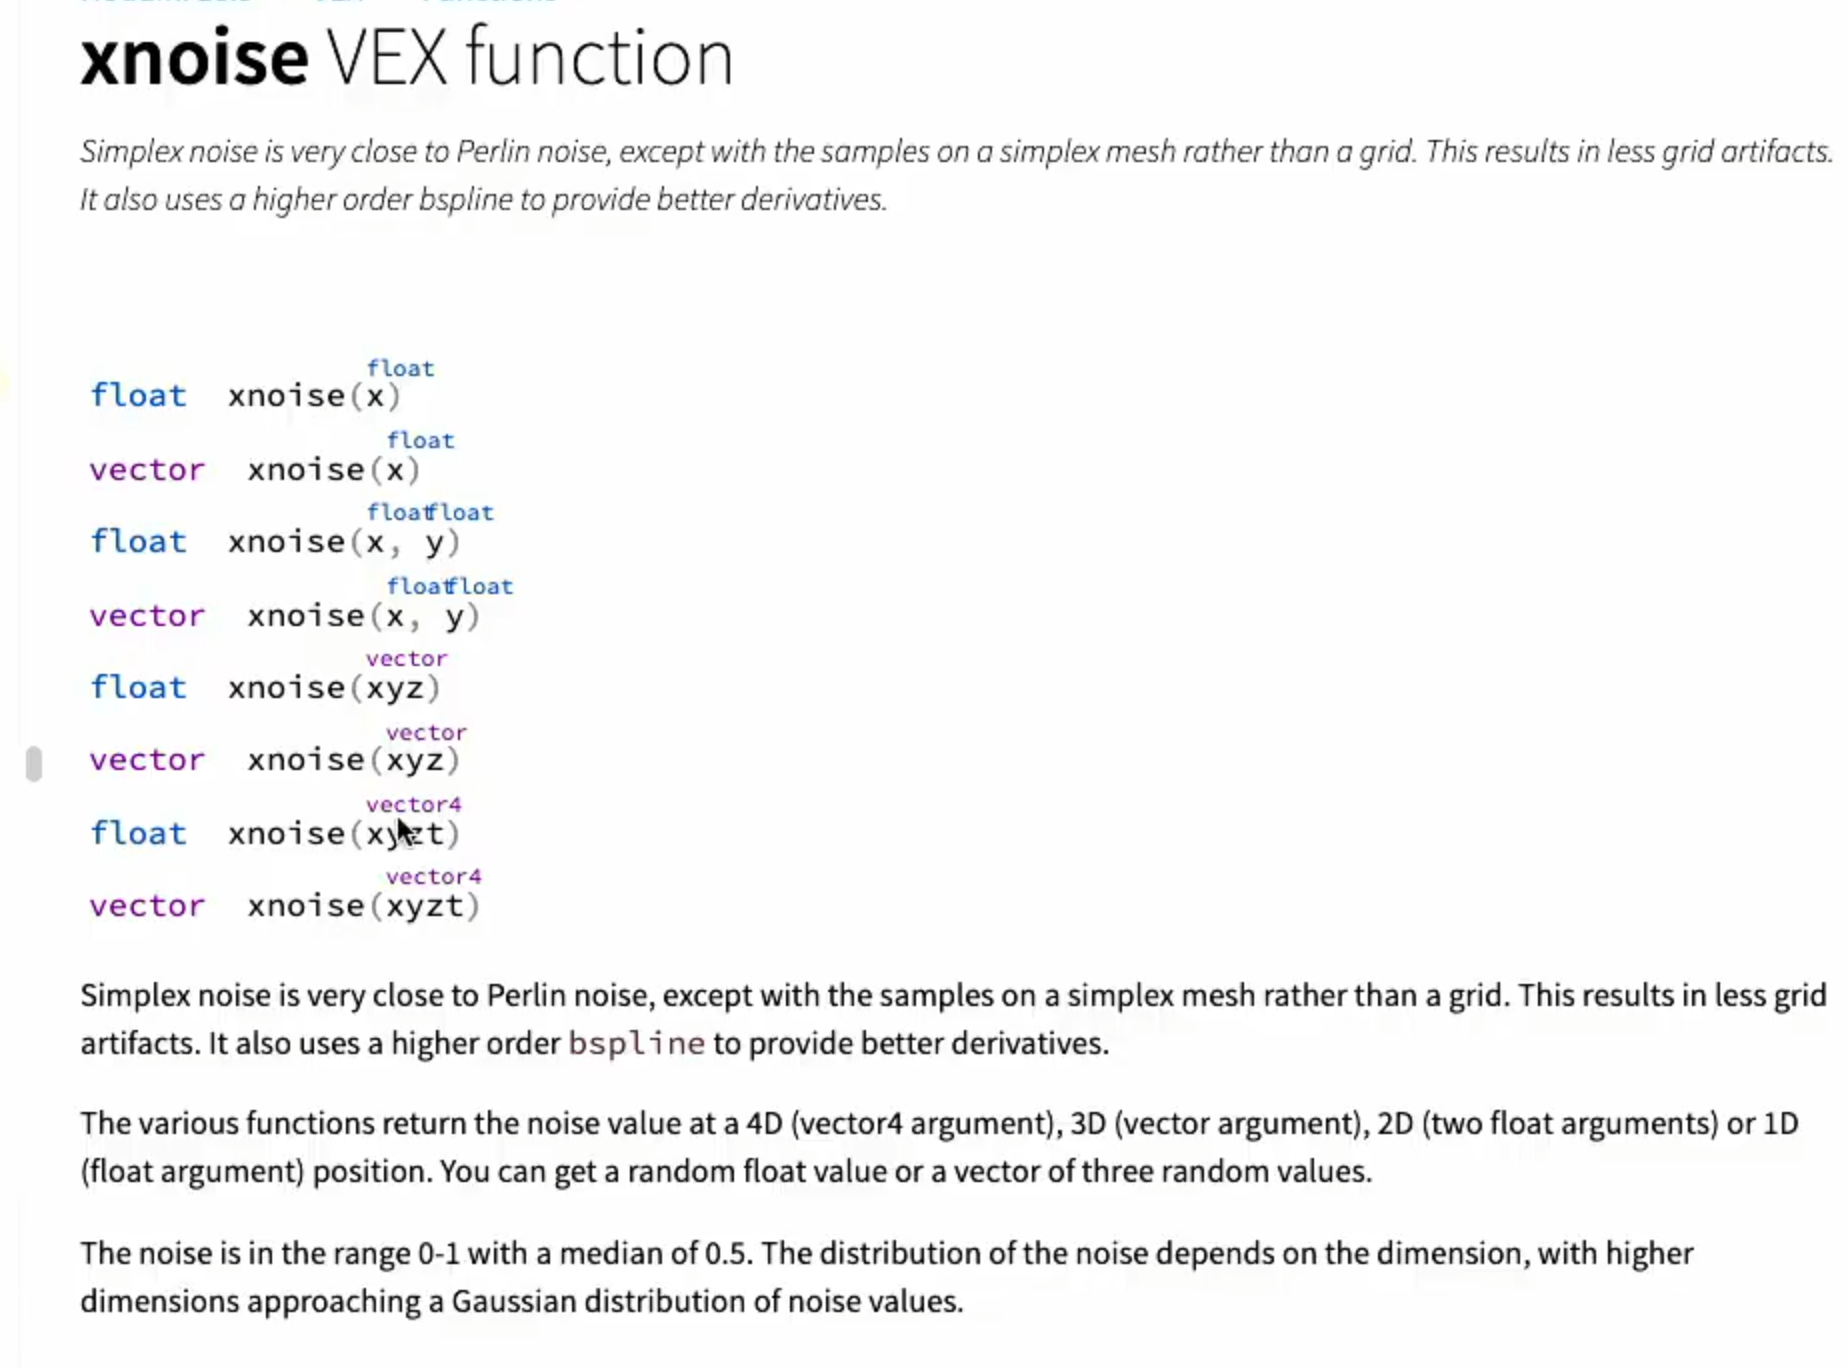Click the float annotation above the vector xnoise(x)

420,440
